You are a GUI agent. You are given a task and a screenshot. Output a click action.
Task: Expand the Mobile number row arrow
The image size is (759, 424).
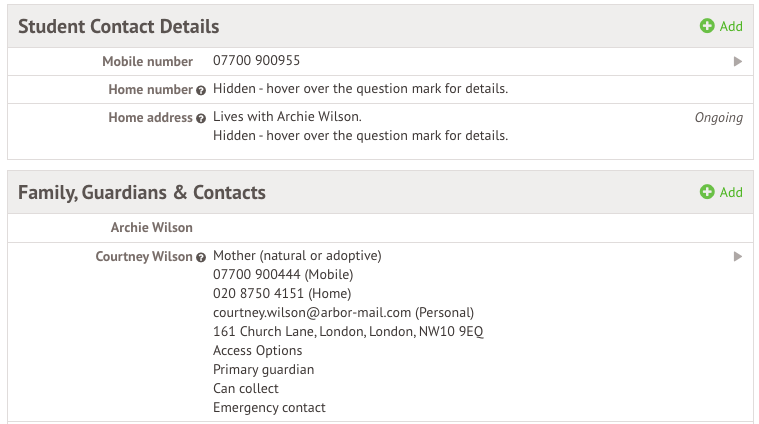point(738,61)
